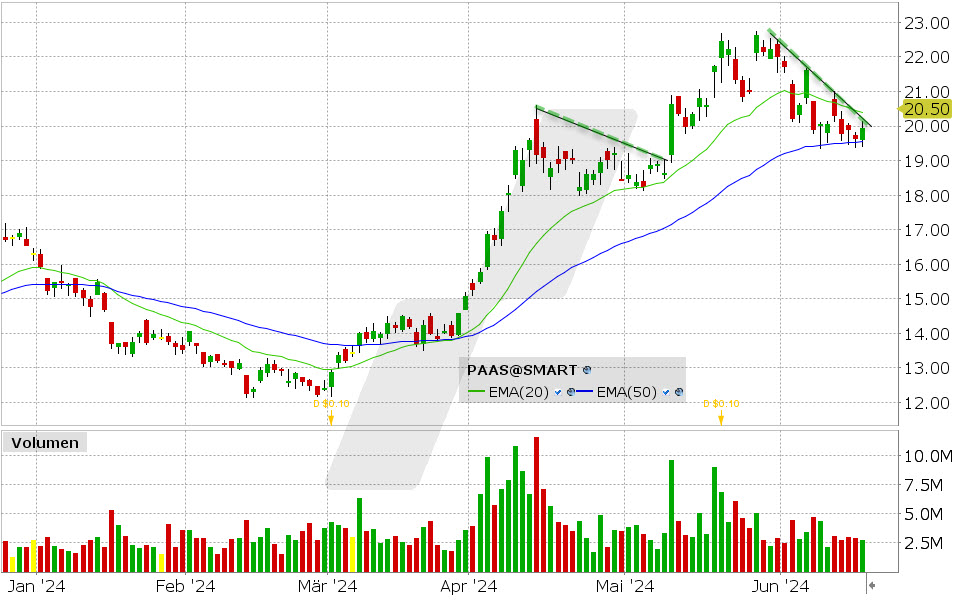
Task: Click the 23.00 price axis label
Action: (927, 23)
